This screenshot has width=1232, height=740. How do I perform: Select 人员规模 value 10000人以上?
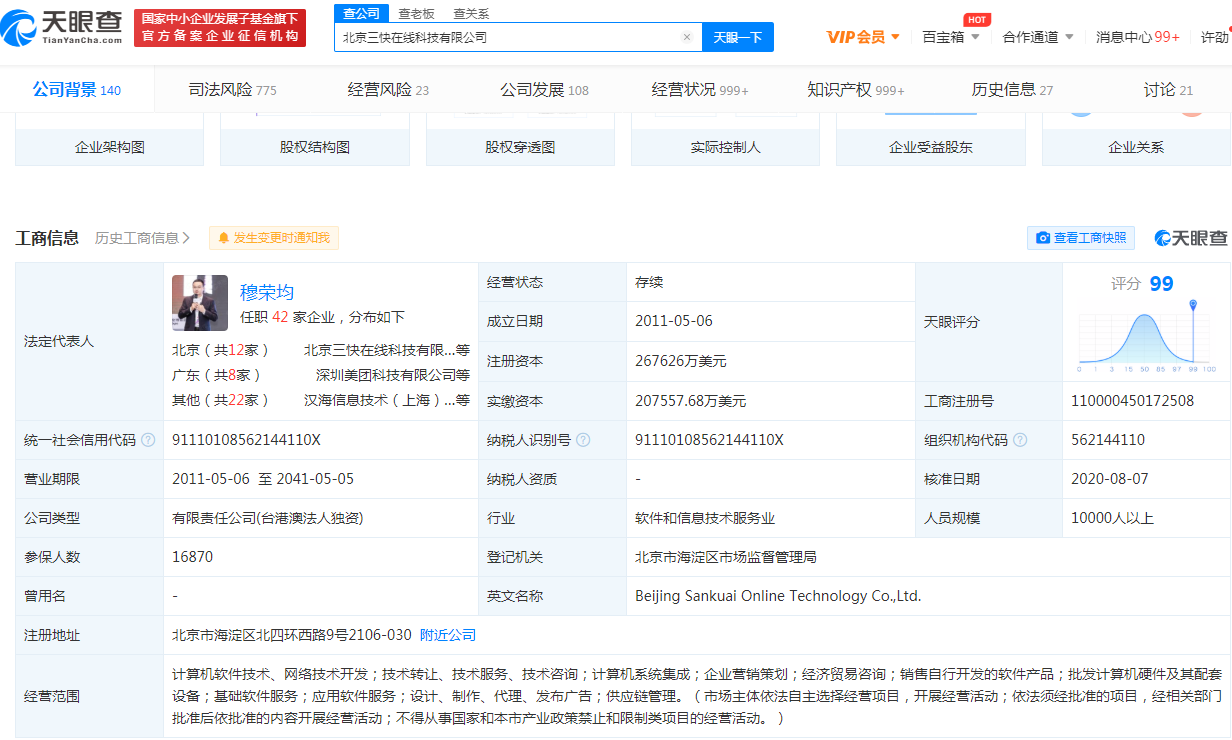point(1112,518)
